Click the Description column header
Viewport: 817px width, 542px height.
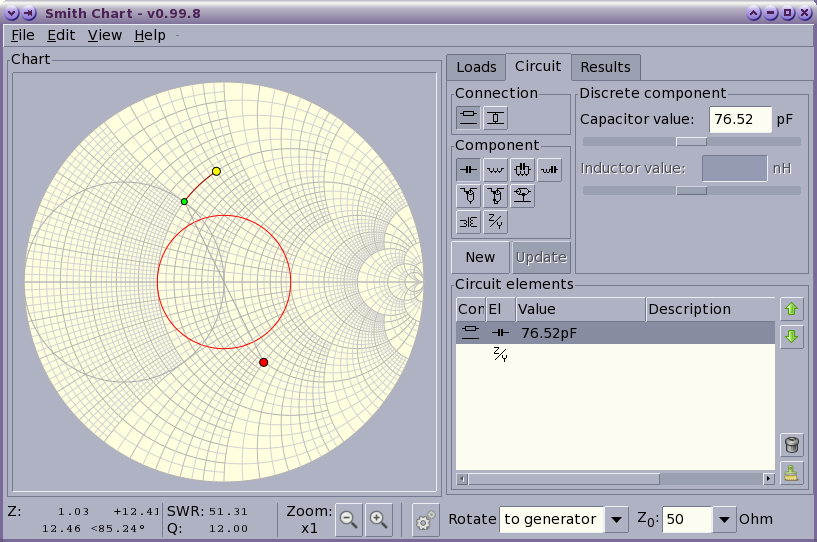pyautogui.click(x=710, y=309)
